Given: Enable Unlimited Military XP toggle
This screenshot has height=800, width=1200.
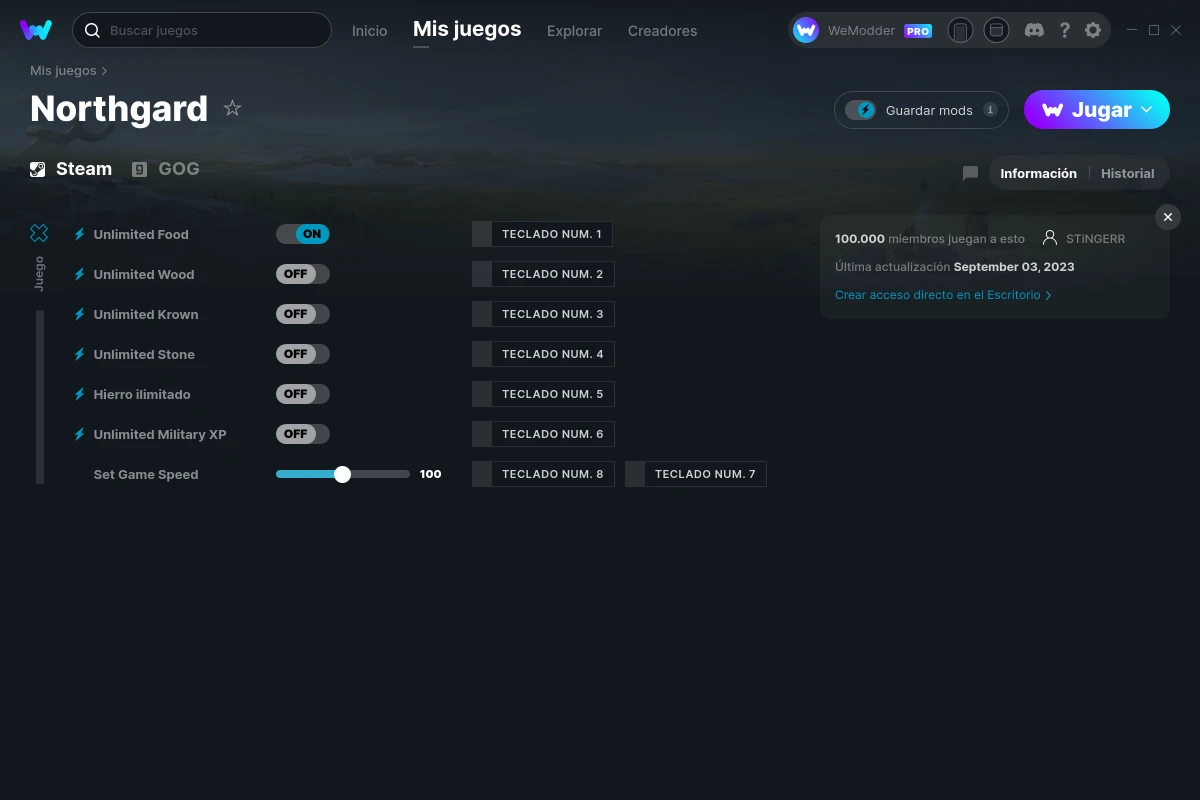Looking at the screenshot, I should 303,434.
